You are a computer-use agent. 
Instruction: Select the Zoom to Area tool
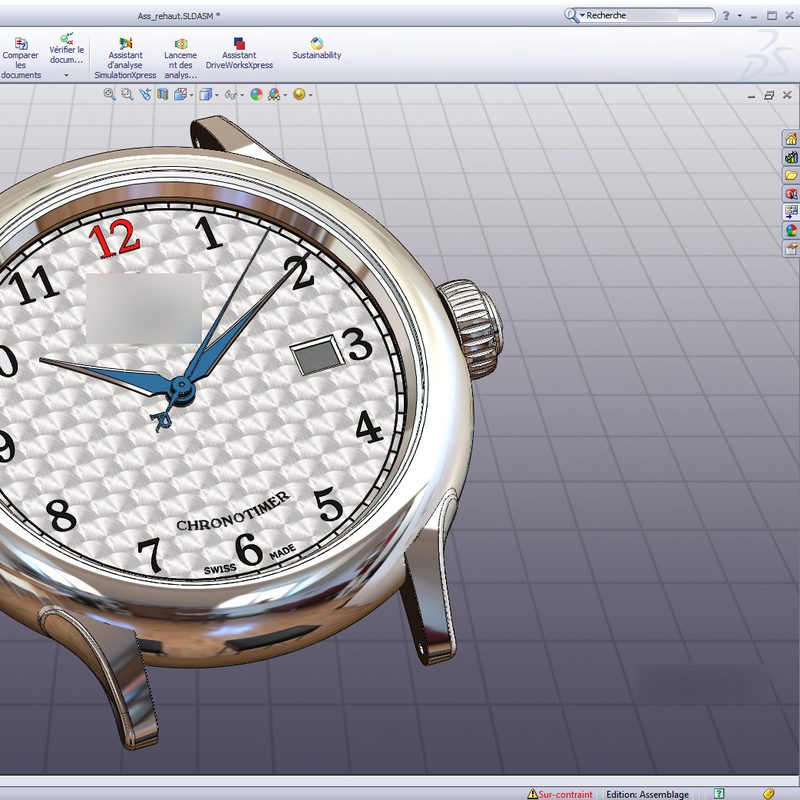pyautogui.click(x=127, y=94)
